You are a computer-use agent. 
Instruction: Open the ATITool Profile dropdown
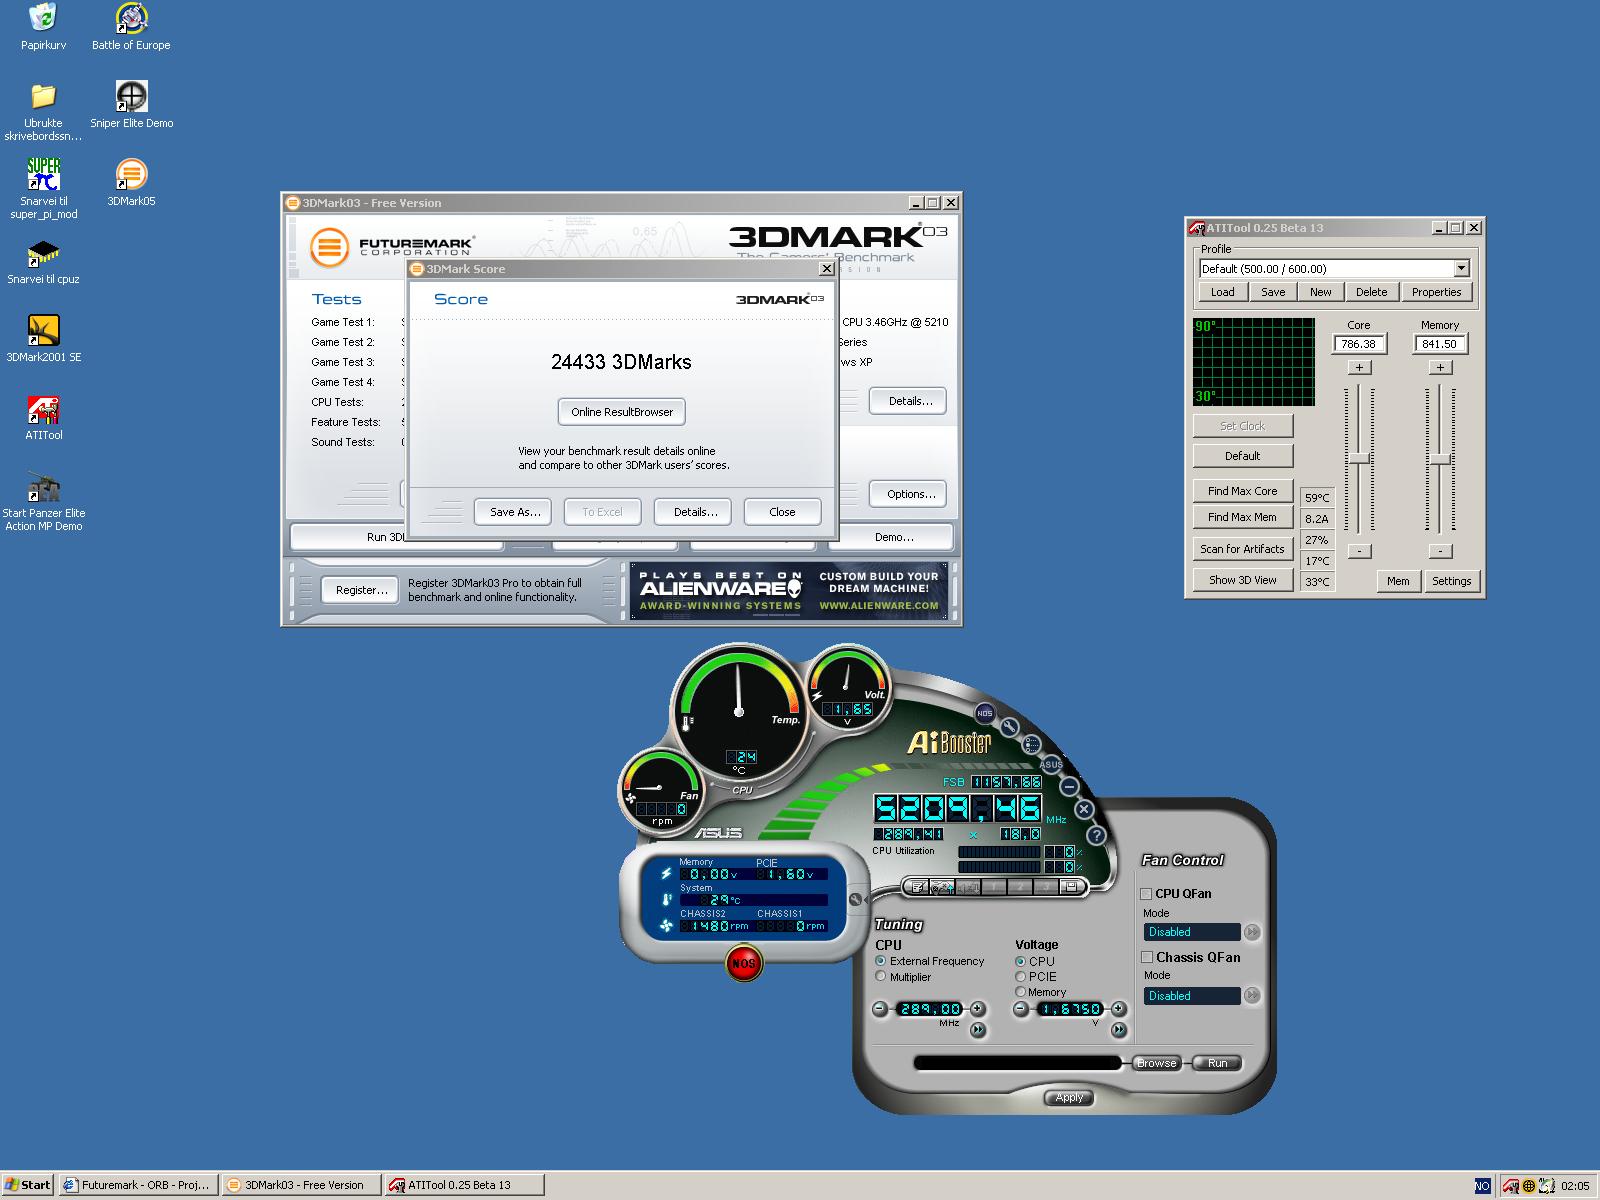[1461, 268]
